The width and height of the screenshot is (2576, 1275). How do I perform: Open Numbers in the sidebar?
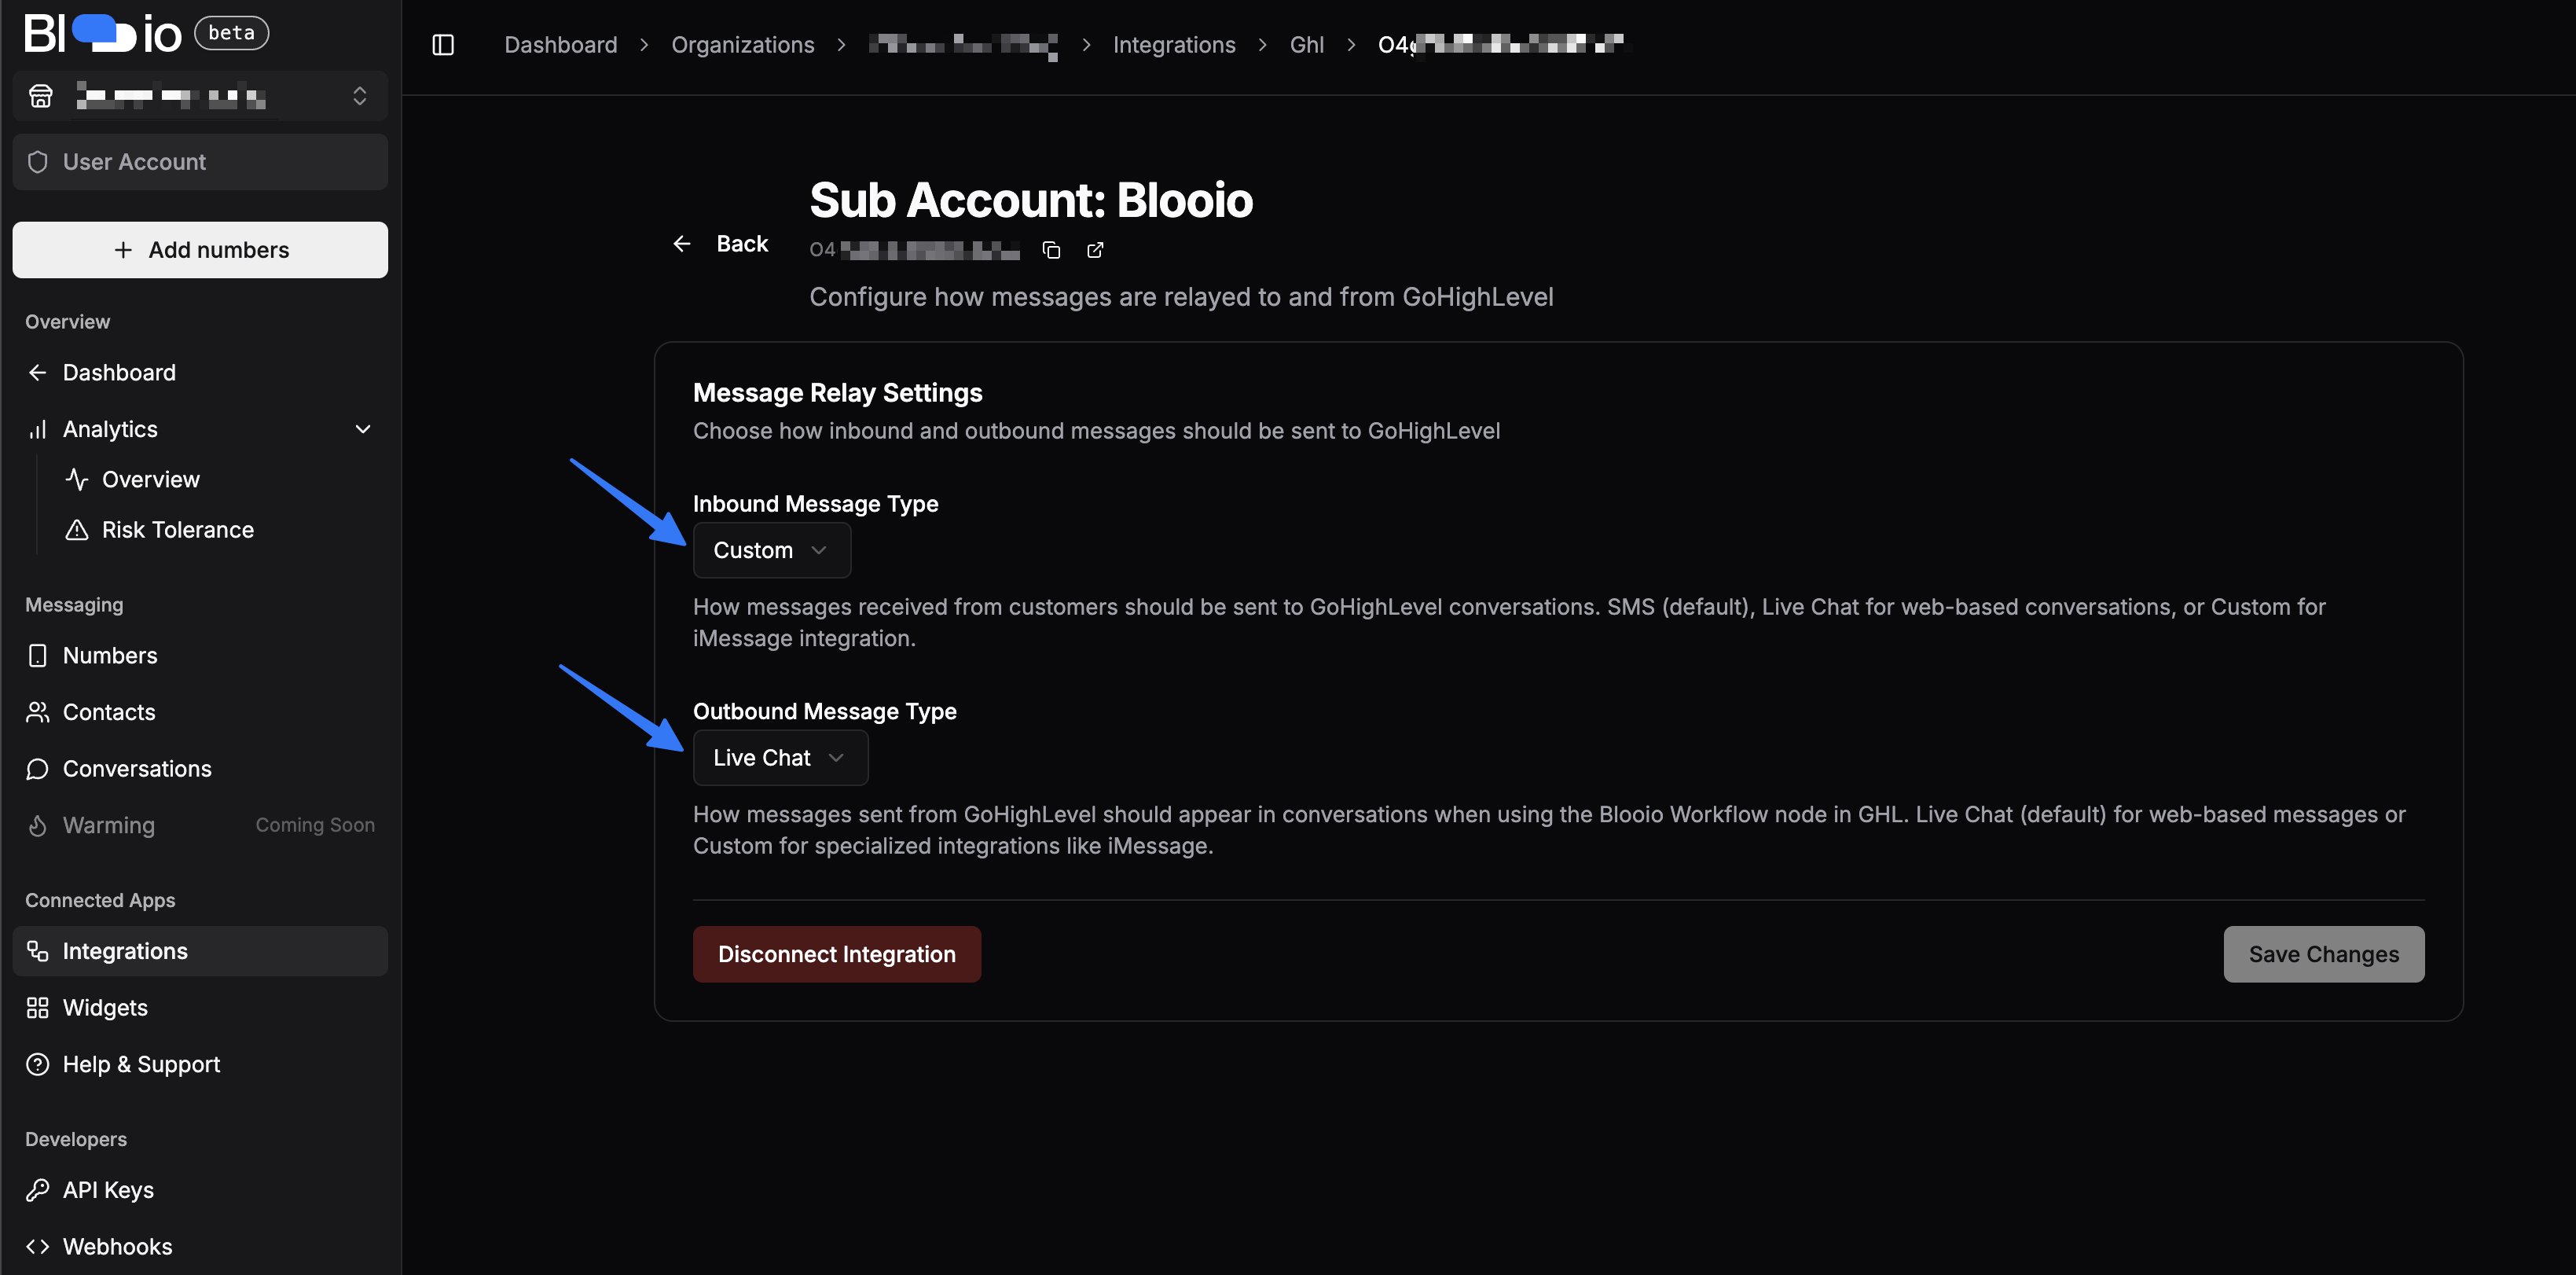[200, 655]
